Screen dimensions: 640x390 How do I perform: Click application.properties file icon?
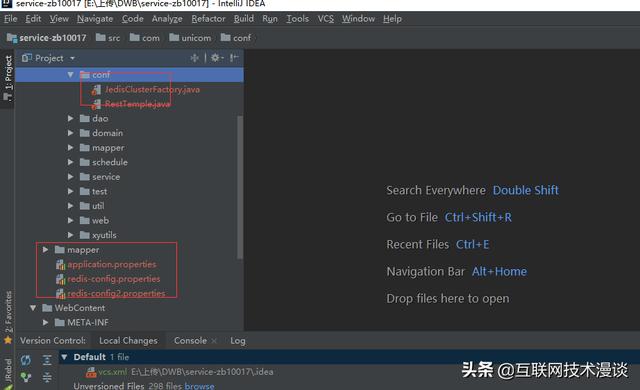(60, 265)
